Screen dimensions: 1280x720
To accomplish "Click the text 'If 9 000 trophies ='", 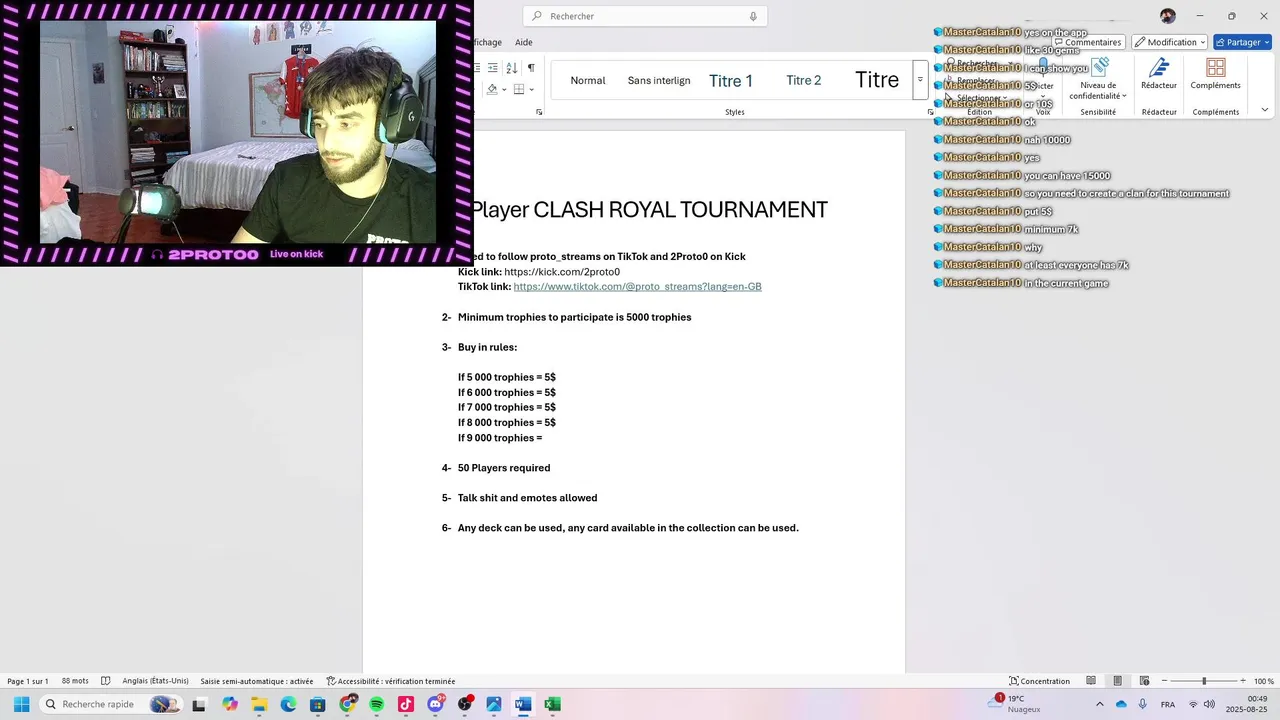I will pos(500,438).
